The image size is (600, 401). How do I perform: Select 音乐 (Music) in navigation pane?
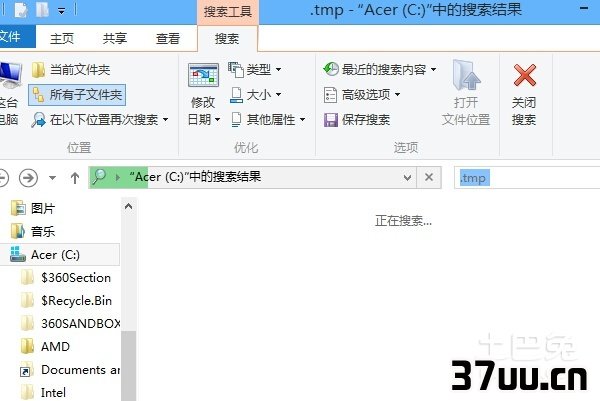[x=43, y=231]
